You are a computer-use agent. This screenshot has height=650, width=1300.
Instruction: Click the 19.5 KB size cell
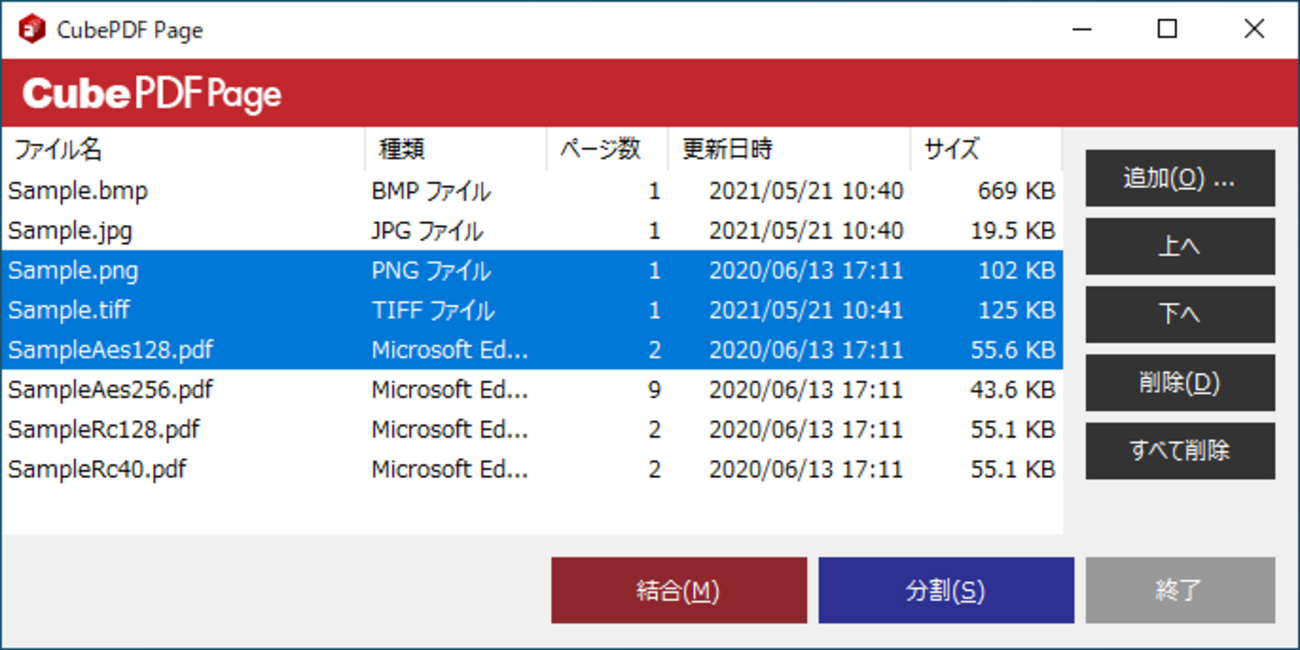click(1012, 231)
